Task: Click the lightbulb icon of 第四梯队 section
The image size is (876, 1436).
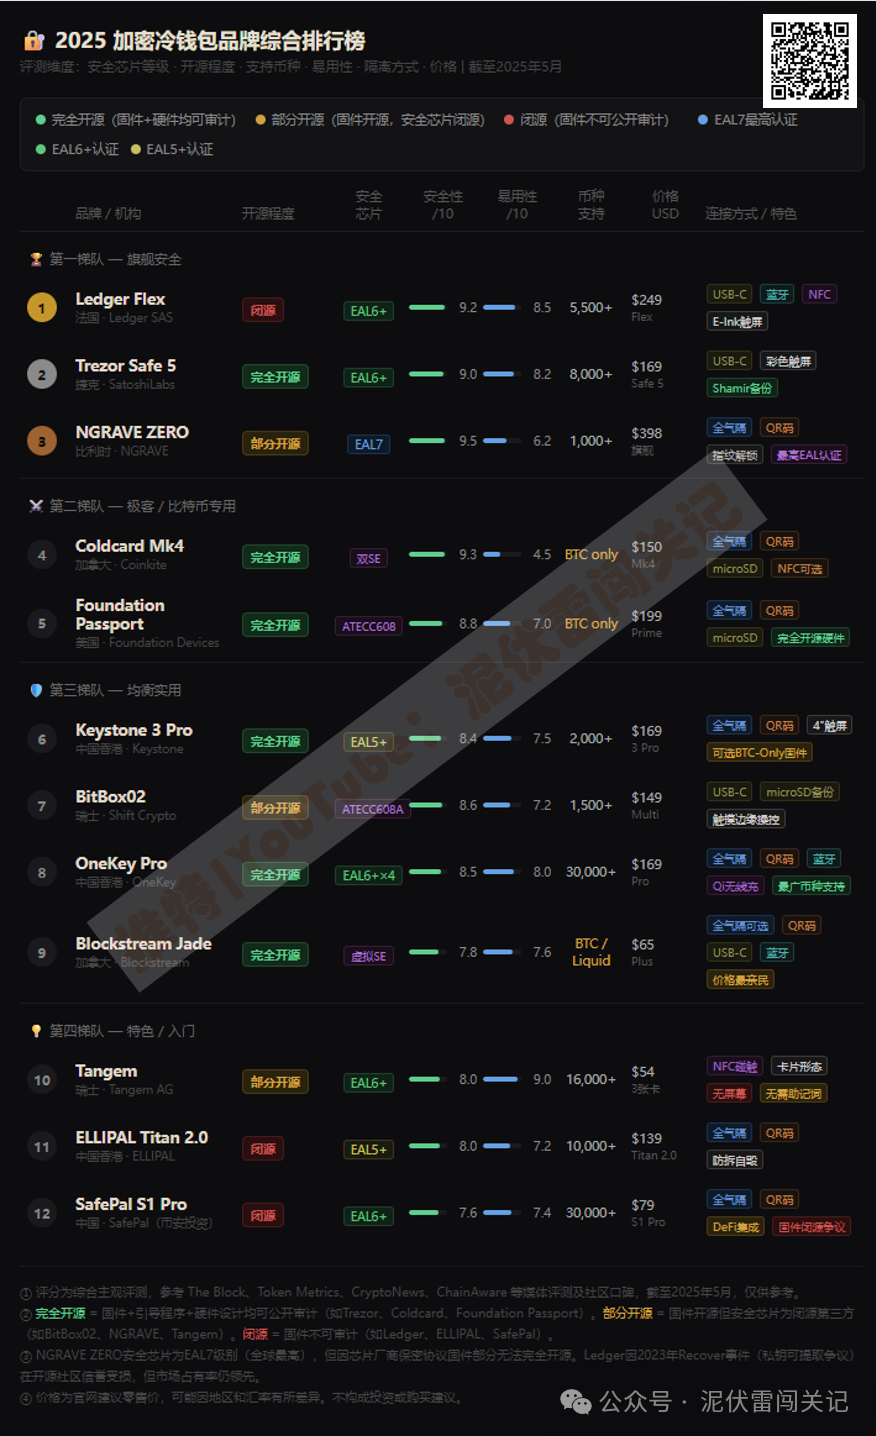Action: pos(36,1030)
